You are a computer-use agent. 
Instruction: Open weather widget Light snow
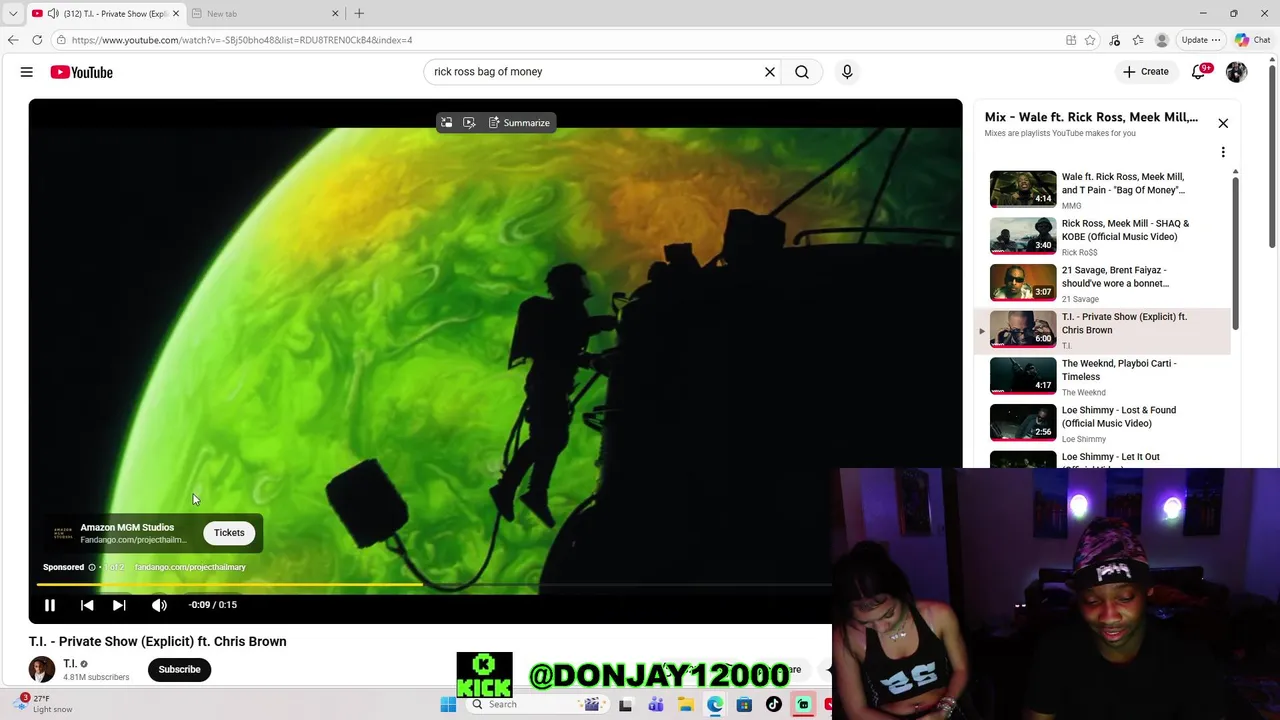click(45, 704)
